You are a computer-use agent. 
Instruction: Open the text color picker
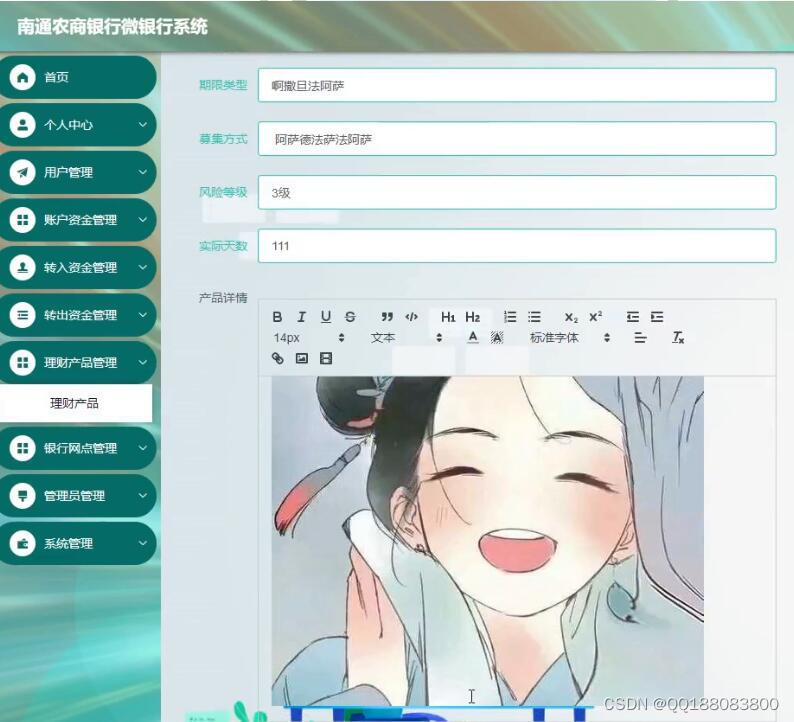[x=472, y=337]
